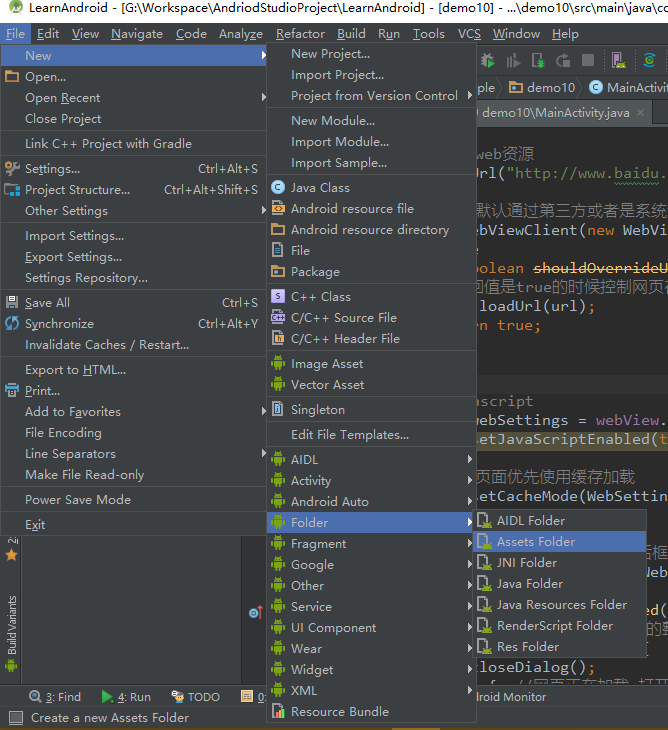Click the Print printer icon

point(12,391)
